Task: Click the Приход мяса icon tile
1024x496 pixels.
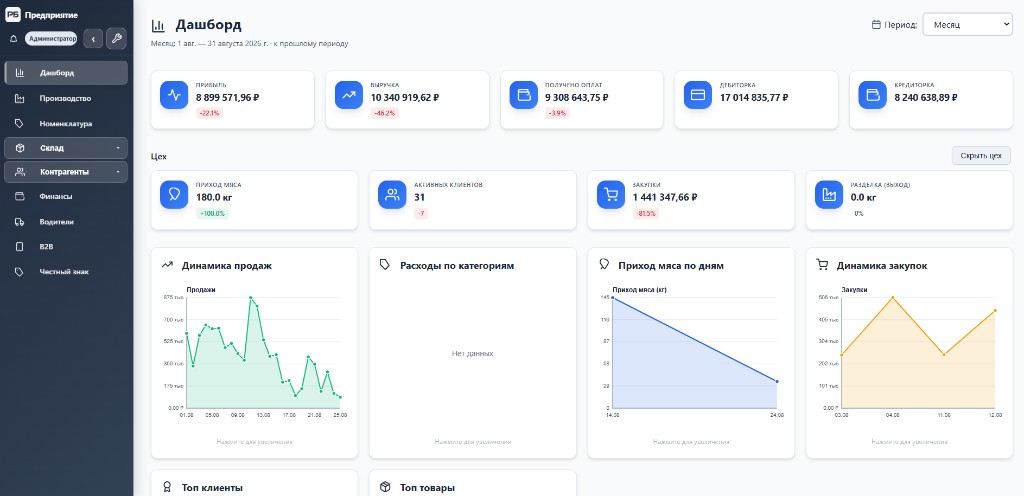Action: (174, 195)
